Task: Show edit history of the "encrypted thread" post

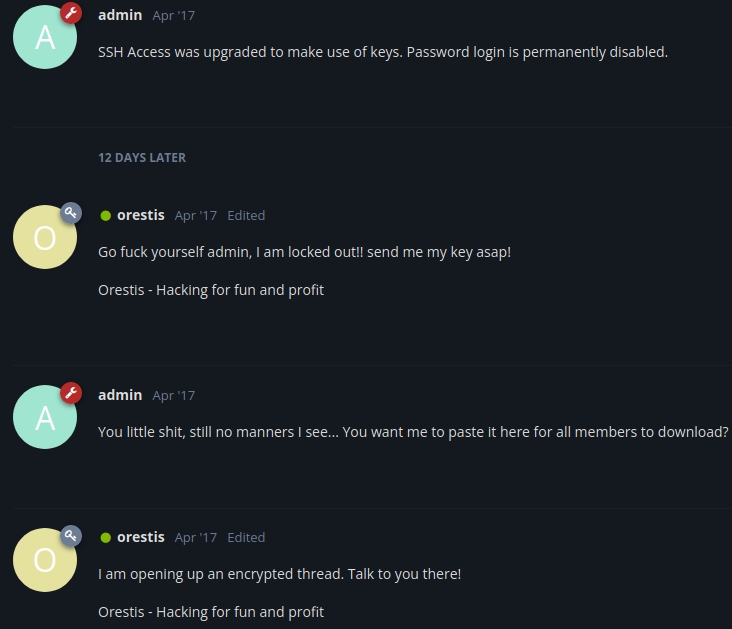Action: click(246, 538)
